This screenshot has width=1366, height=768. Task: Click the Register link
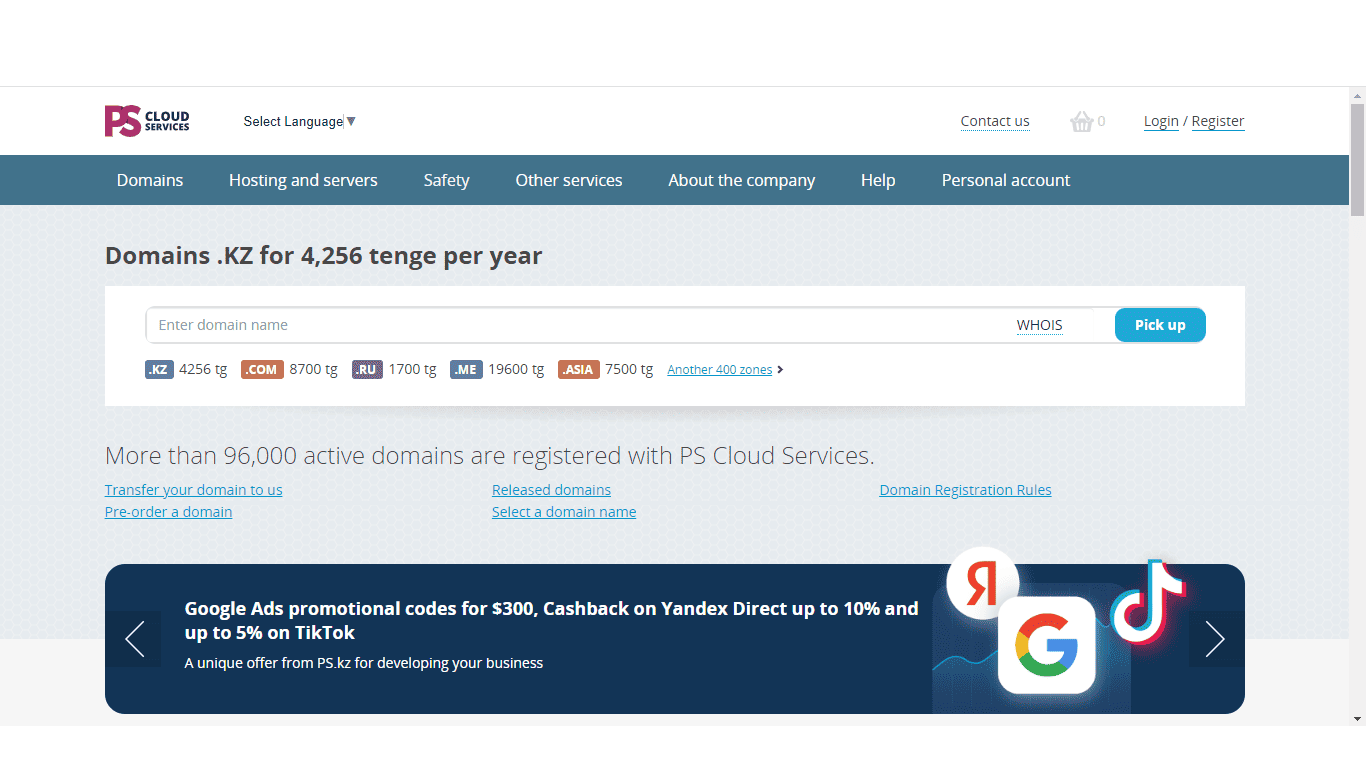[x=1218, y=121]
